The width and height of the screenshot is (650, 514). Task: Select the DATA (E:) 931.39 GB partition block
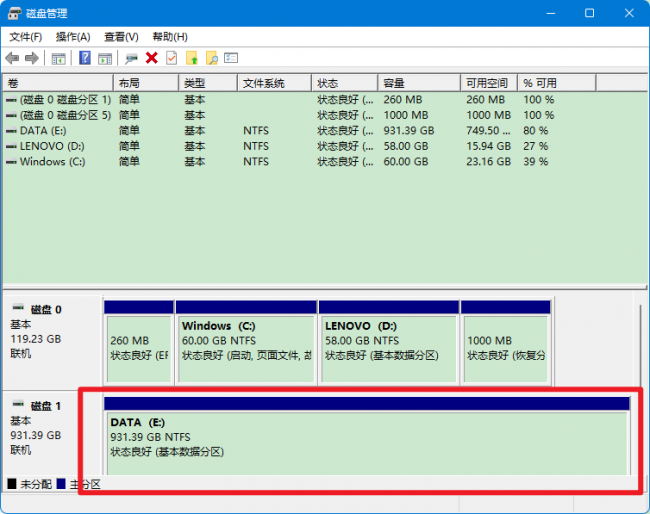[x=367, y=436]
